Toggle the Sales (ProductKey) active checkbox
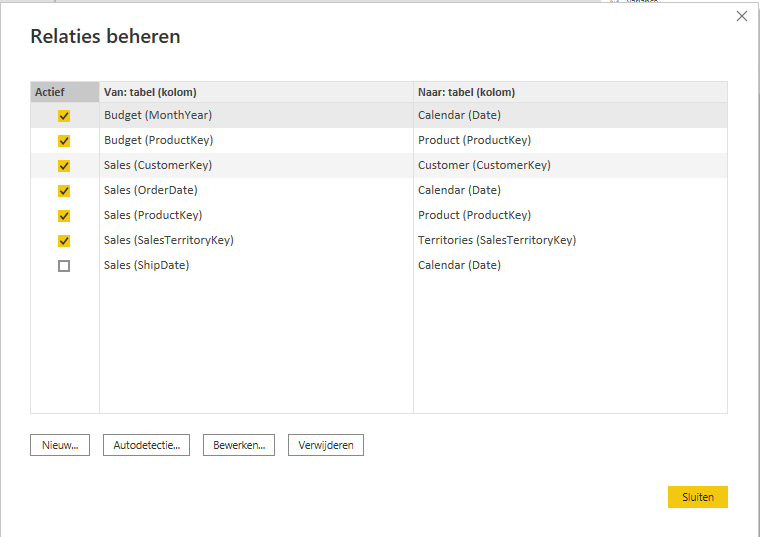This screenshot has width=760, height=537. point(64,216)
